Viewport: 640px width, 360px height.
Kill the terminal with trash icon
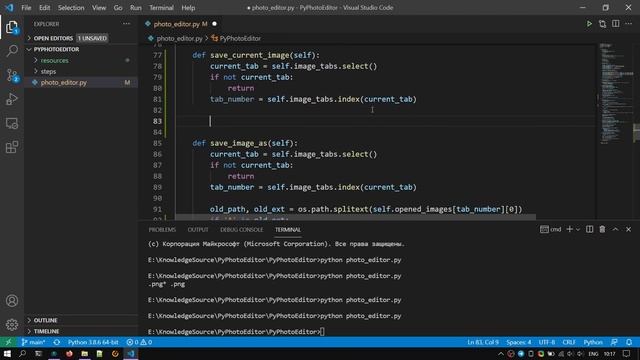pyautogui.click(x=602, y=229)
